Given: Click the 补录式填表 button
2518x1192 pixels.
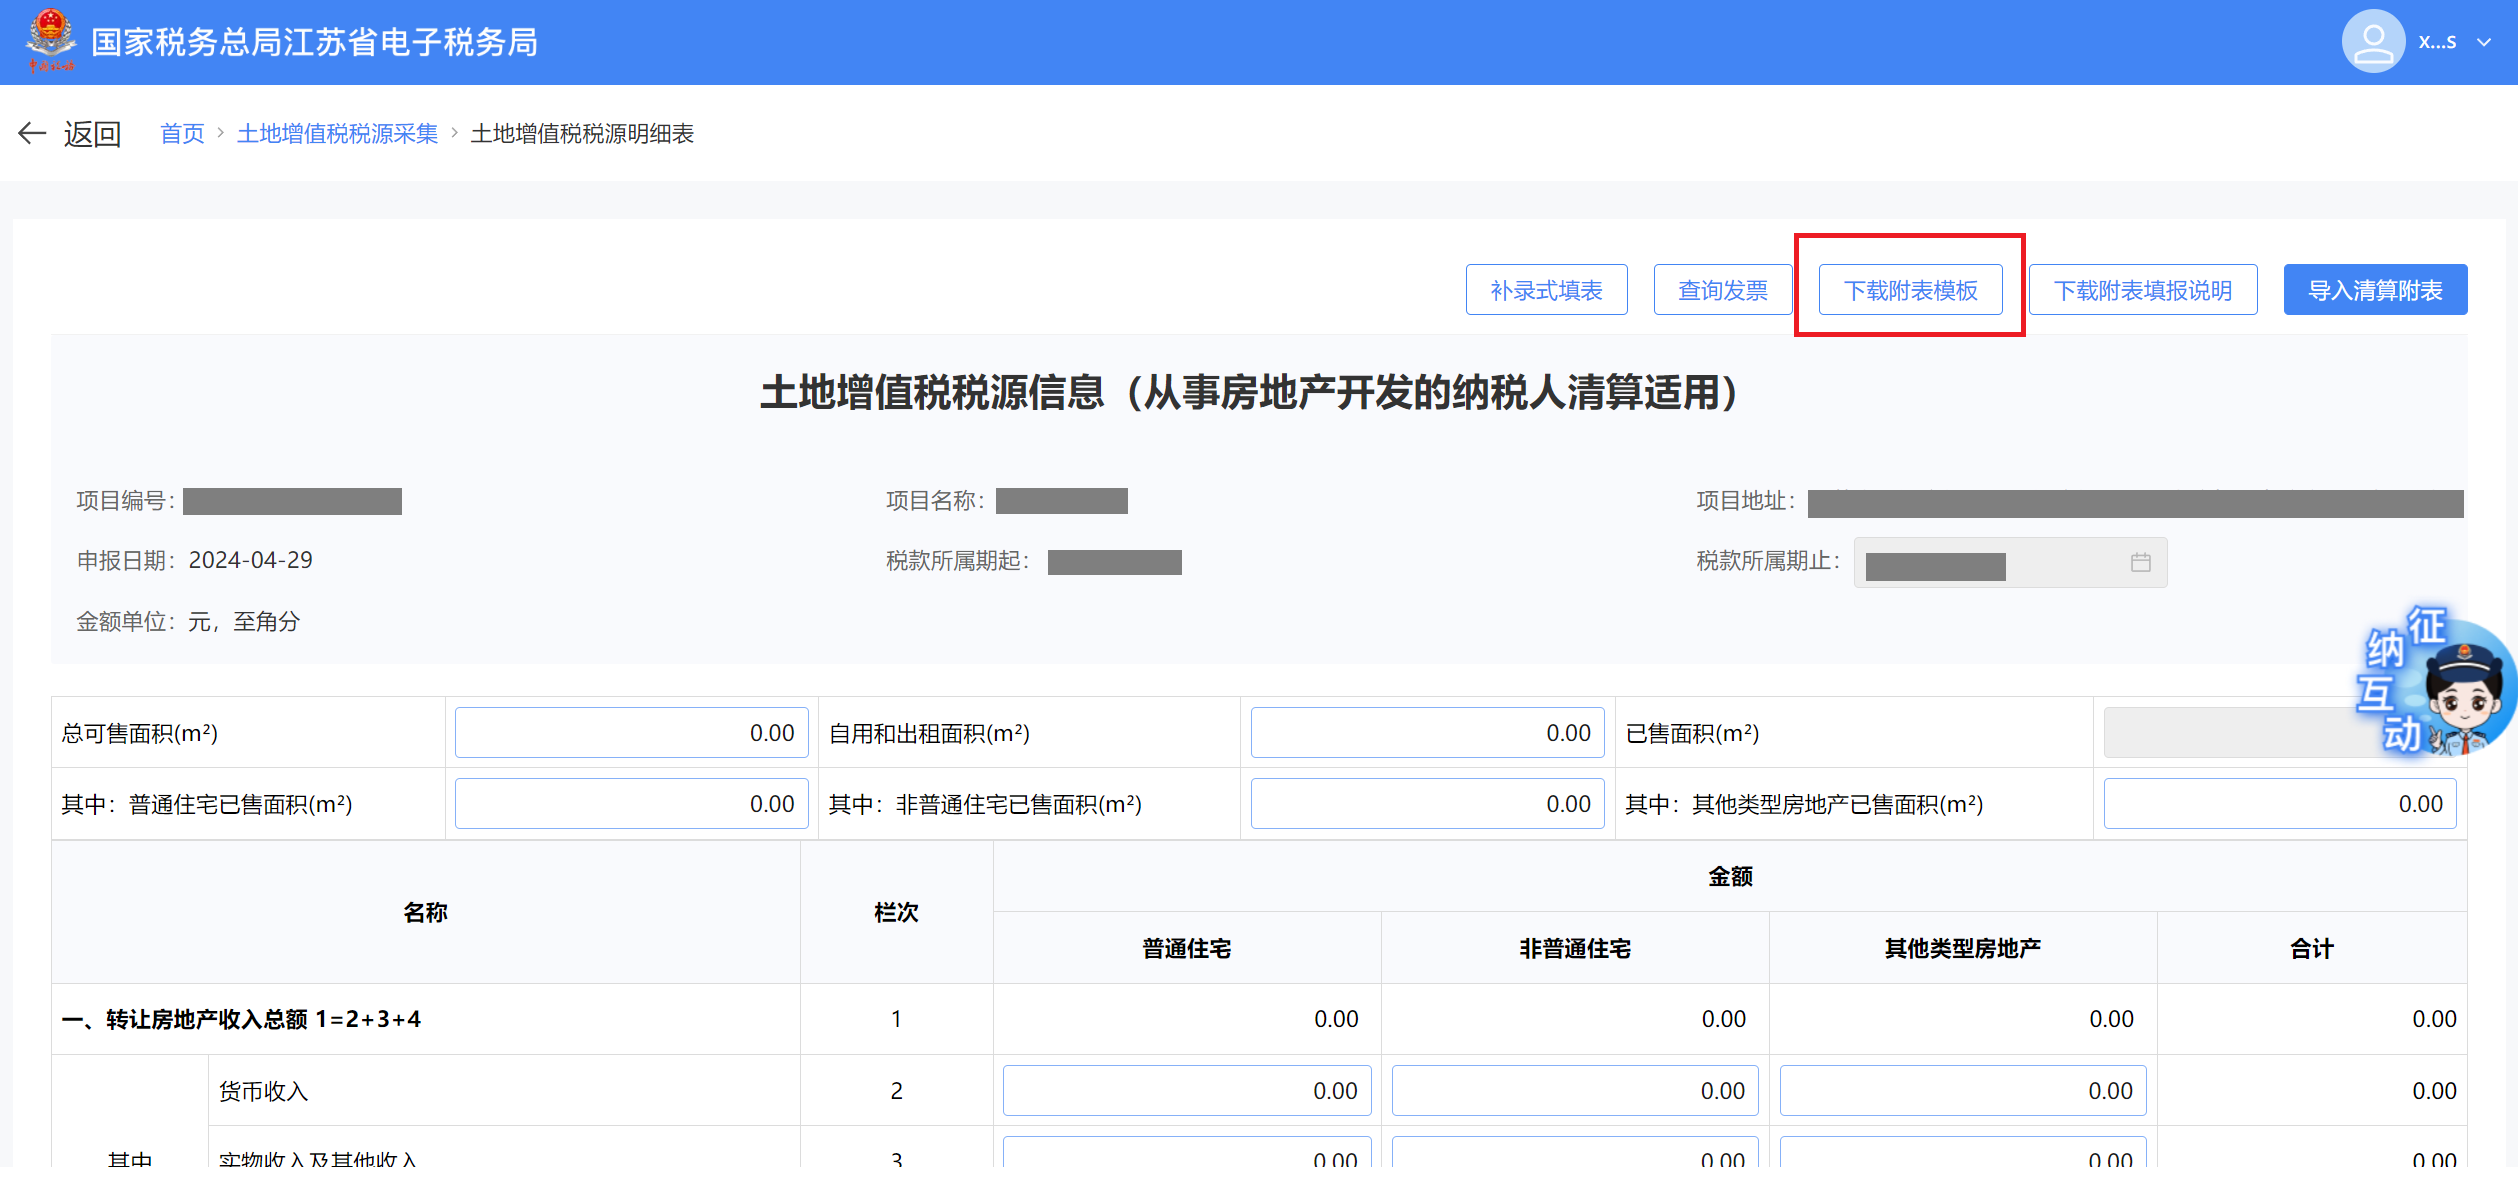Looking at the screenshot, I should tap(1546, 290).
